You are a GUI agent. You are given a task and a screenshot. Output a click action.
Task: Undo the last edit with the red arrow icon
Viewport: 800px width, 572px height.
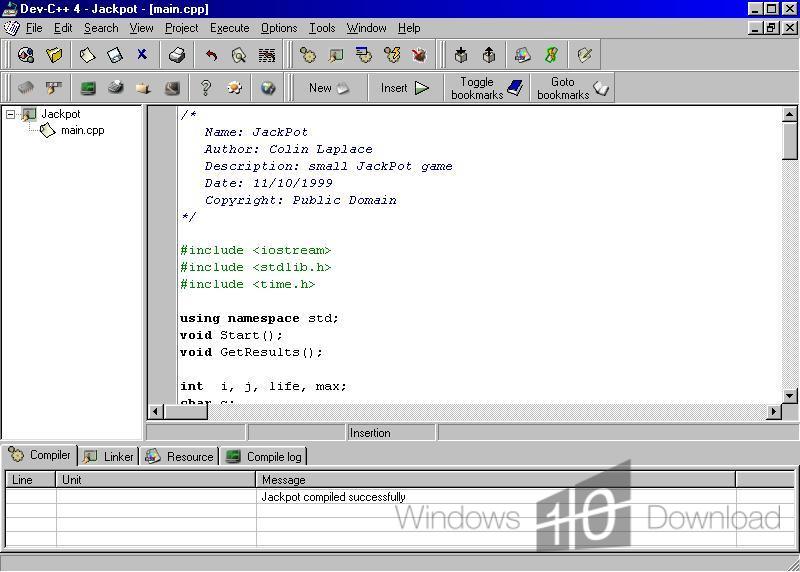point(212,55)
